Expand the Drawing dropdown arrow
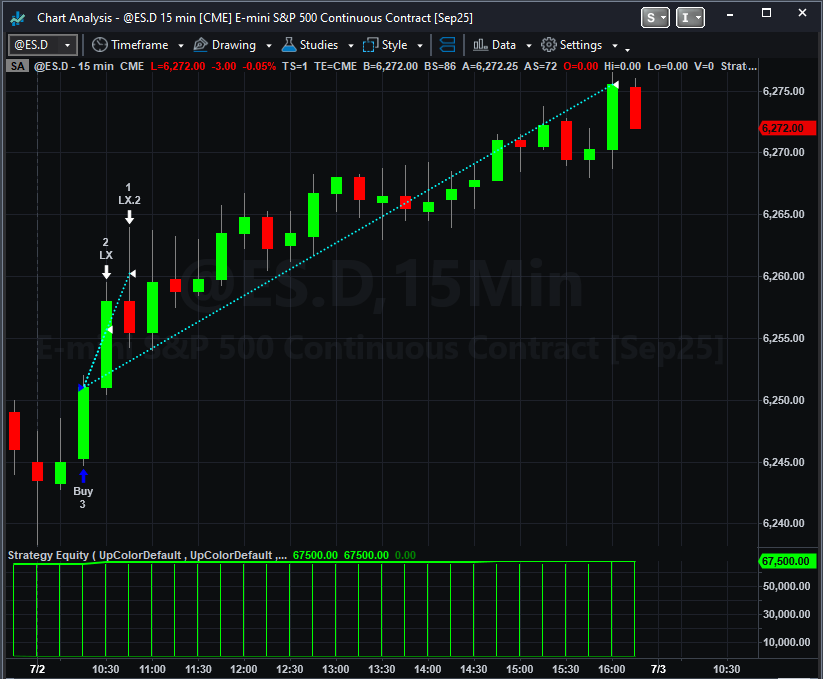Image resolution: width=823 pixels, height=679 pixels. coord(269,46)
